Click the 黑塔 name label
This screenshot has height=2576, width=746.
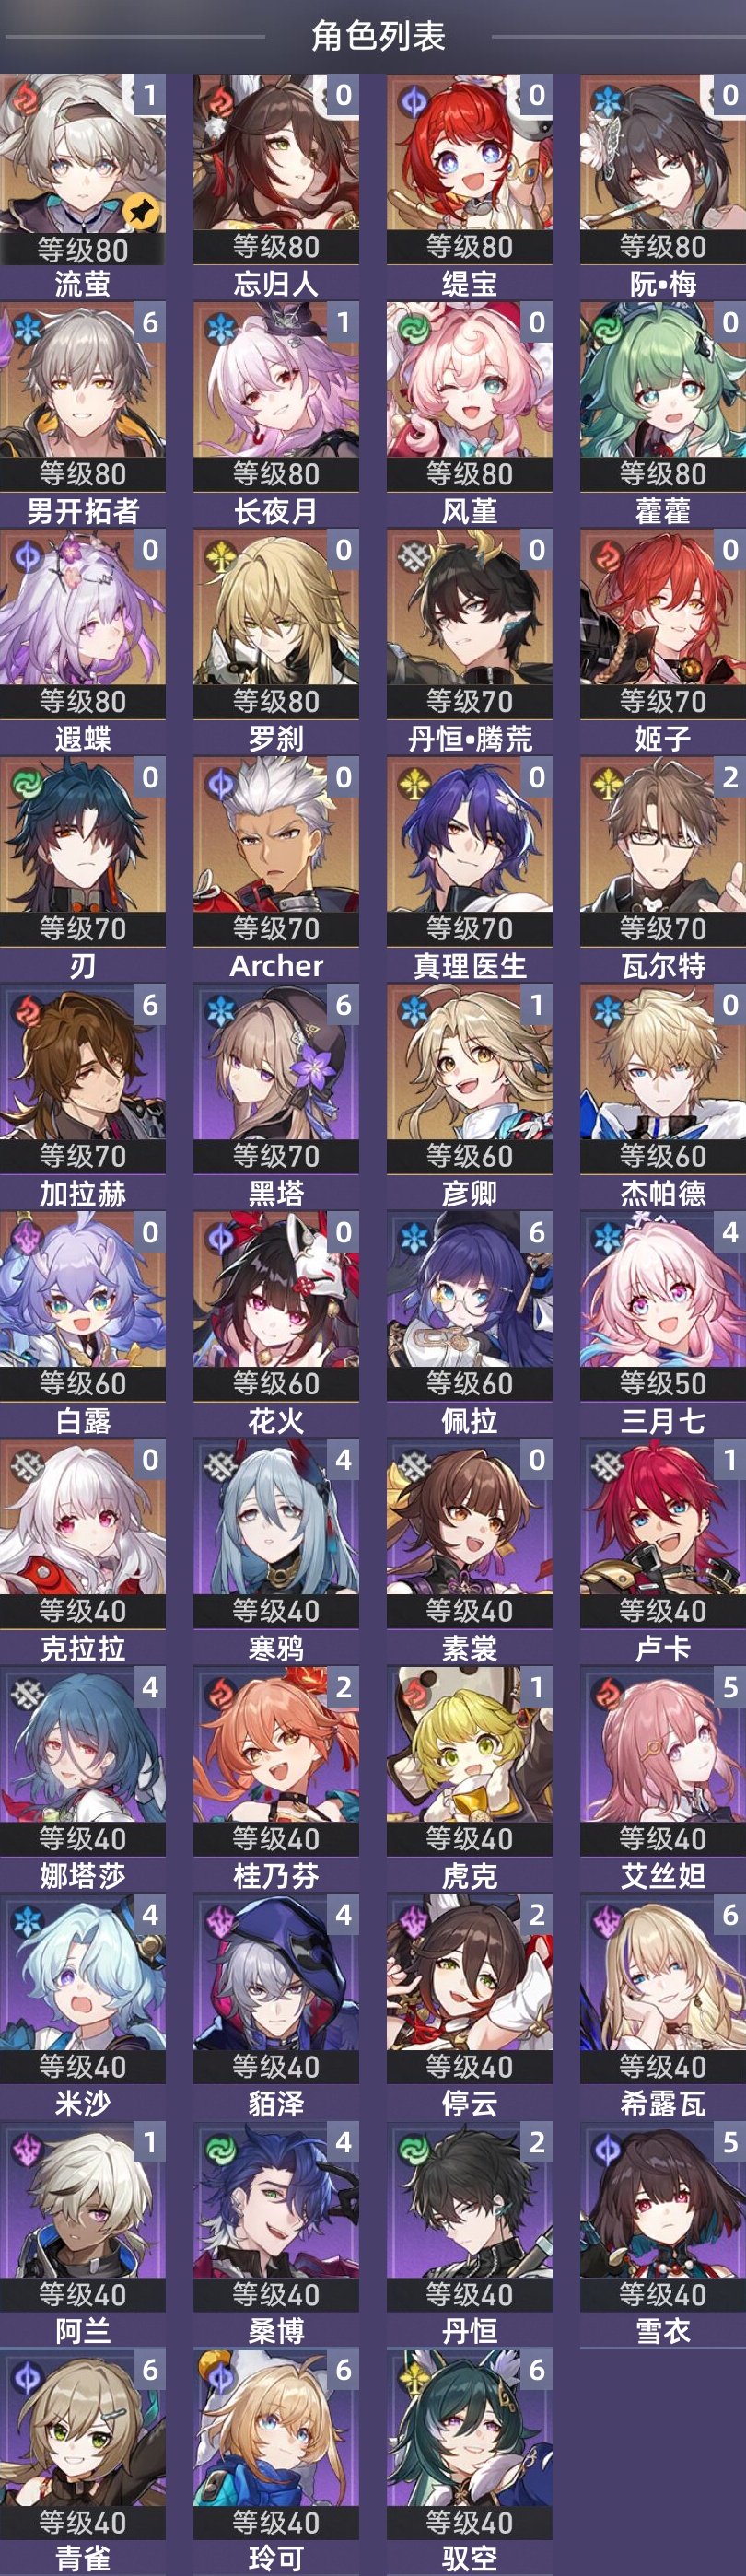[276, 1193]
